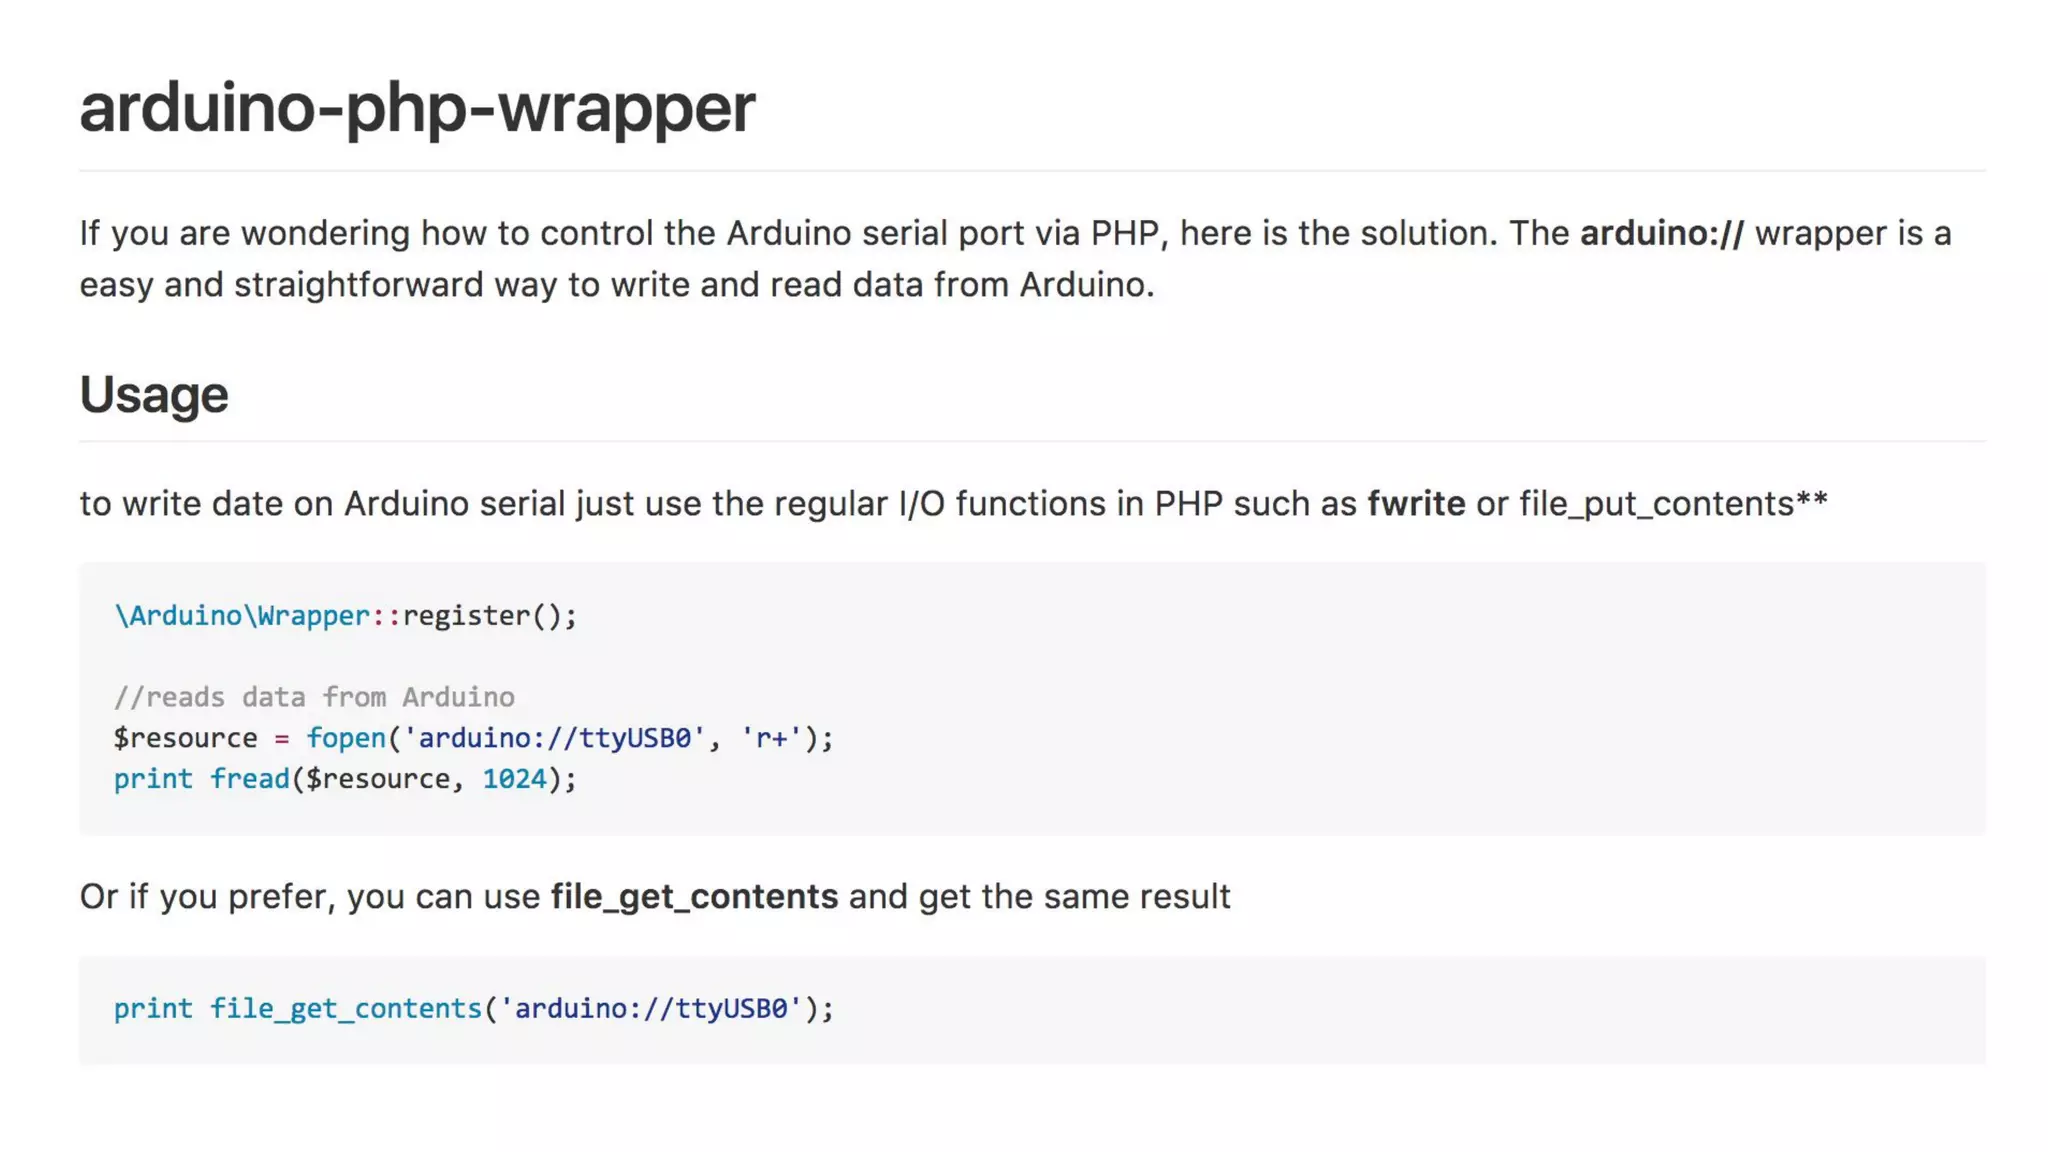This screenshot has height=1152, width=2048.
Task: Click the fopen function name
Action: pyautogui.click(x=345, y=738)
